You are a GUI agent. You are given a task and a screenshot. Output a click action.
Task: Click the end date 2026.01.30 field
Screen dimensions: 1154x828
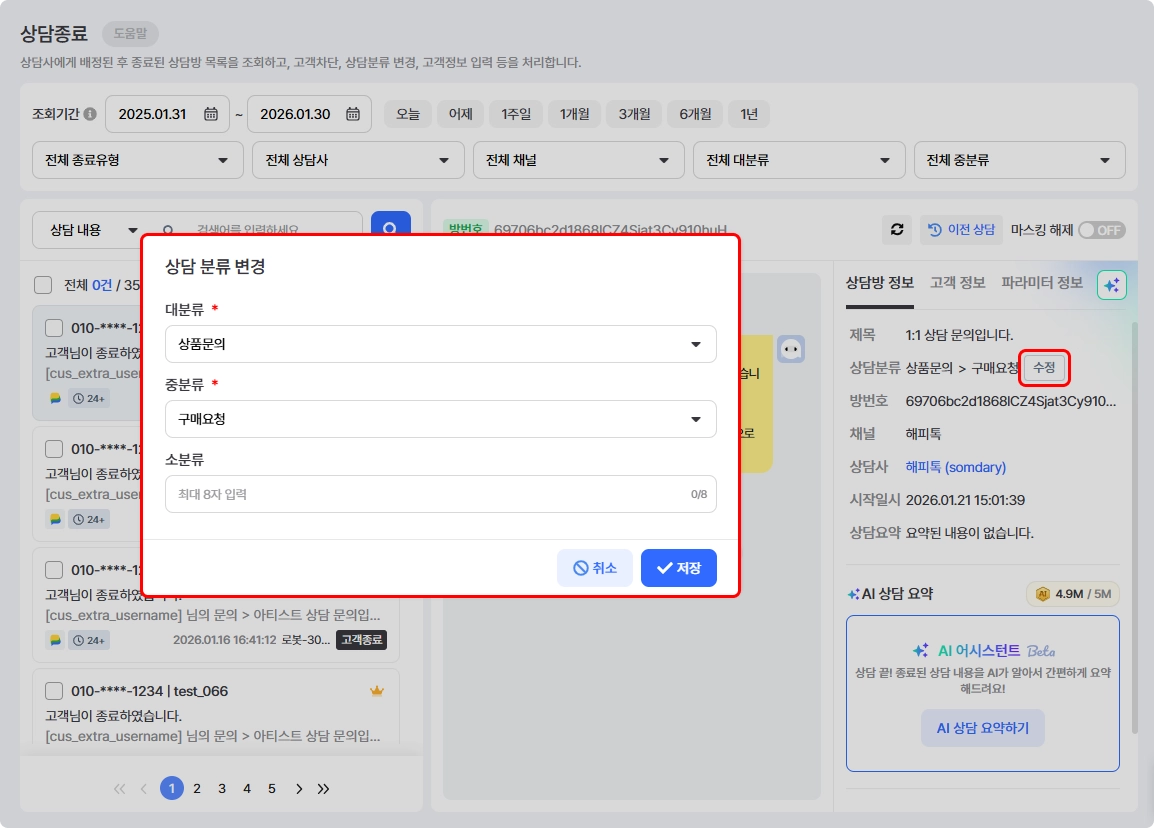[x=309, y=114]
